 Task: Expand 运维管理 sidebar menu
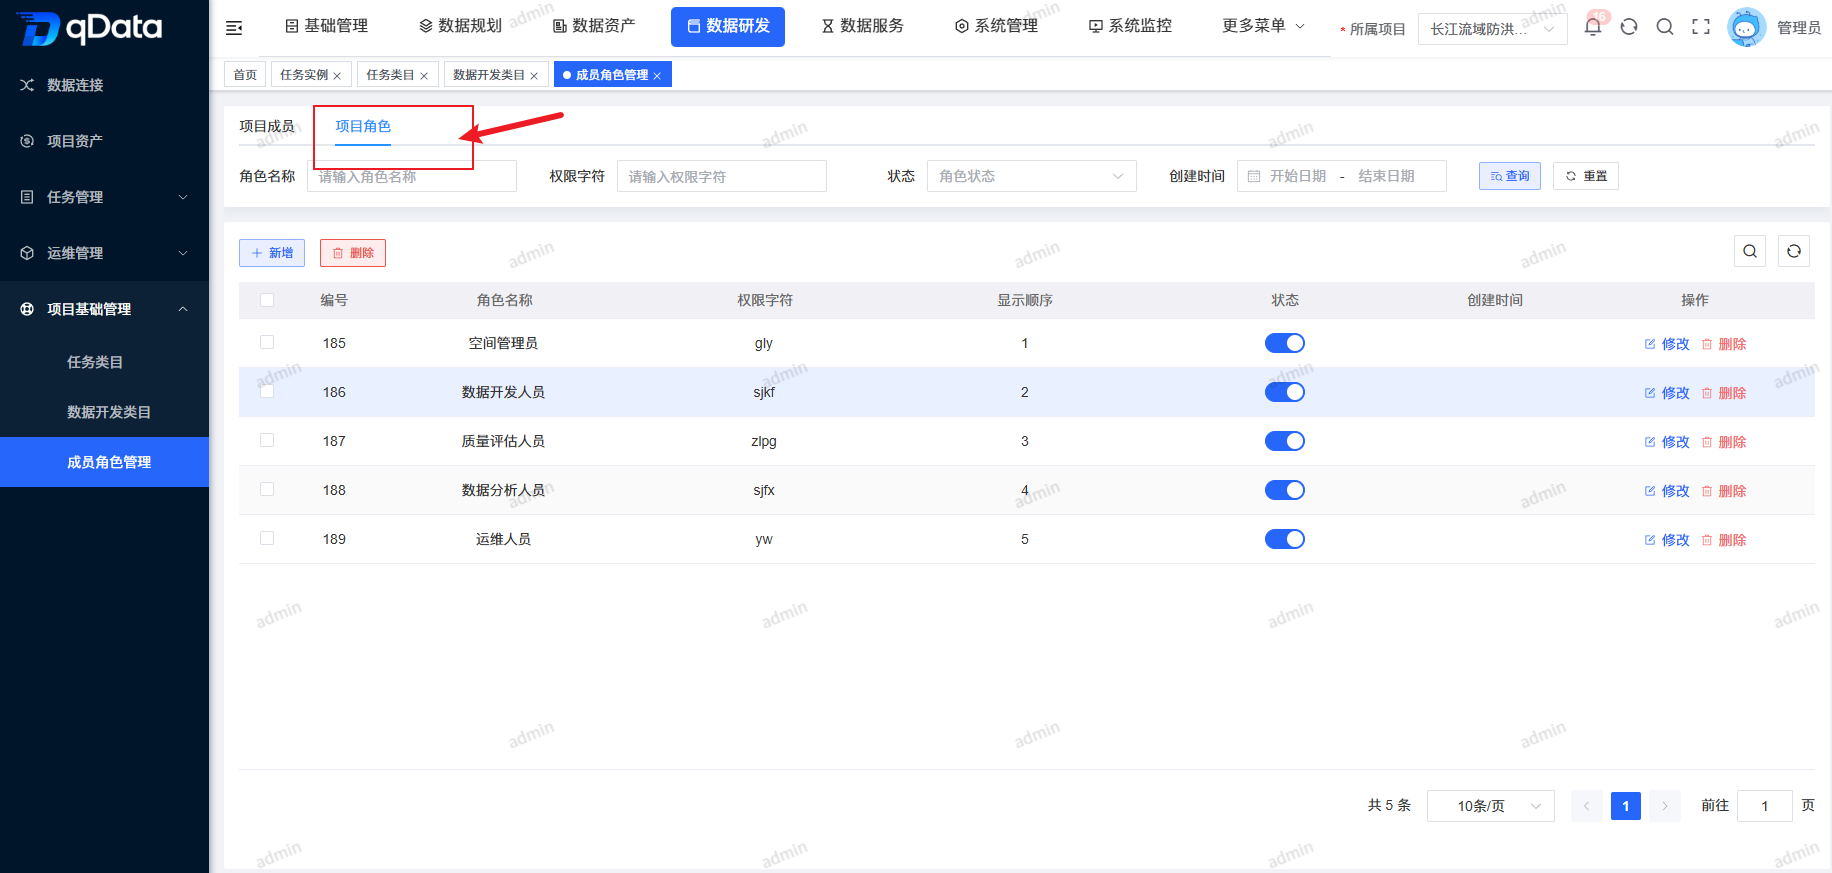tap(104, 253)
